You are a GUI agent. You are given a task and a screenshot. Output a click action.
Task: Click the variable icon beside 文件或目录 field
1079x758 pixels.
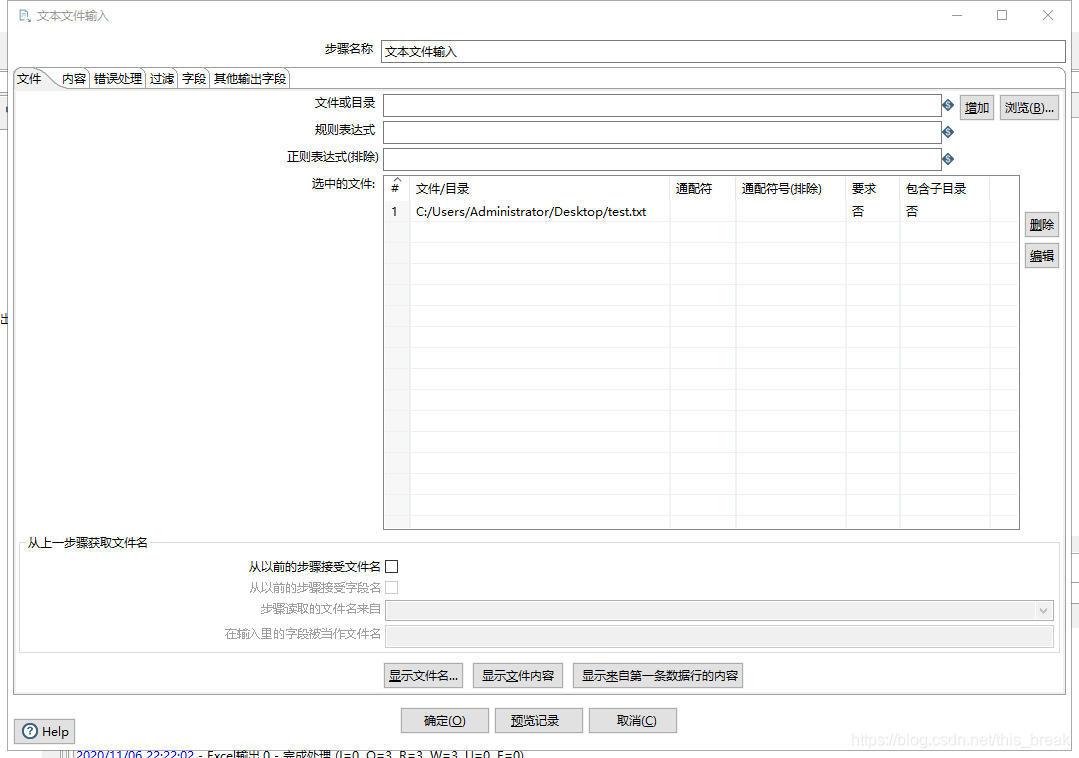tap(947, 105)
